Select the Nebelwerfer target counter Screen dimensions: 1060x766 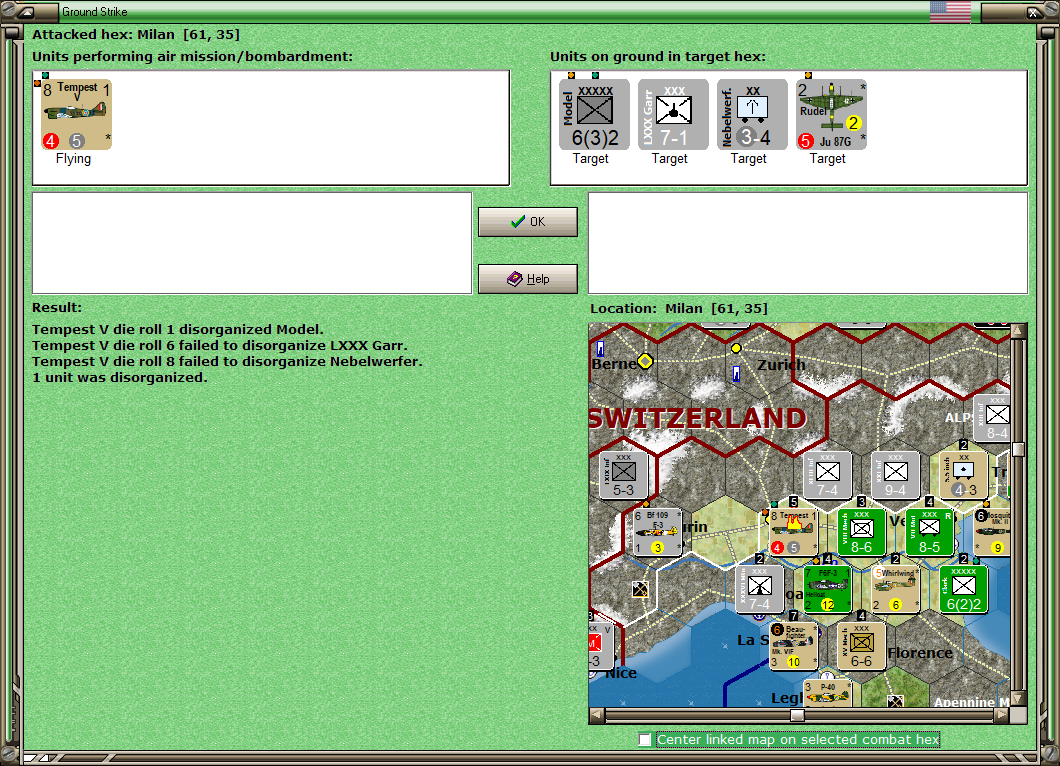coord(752,114)
